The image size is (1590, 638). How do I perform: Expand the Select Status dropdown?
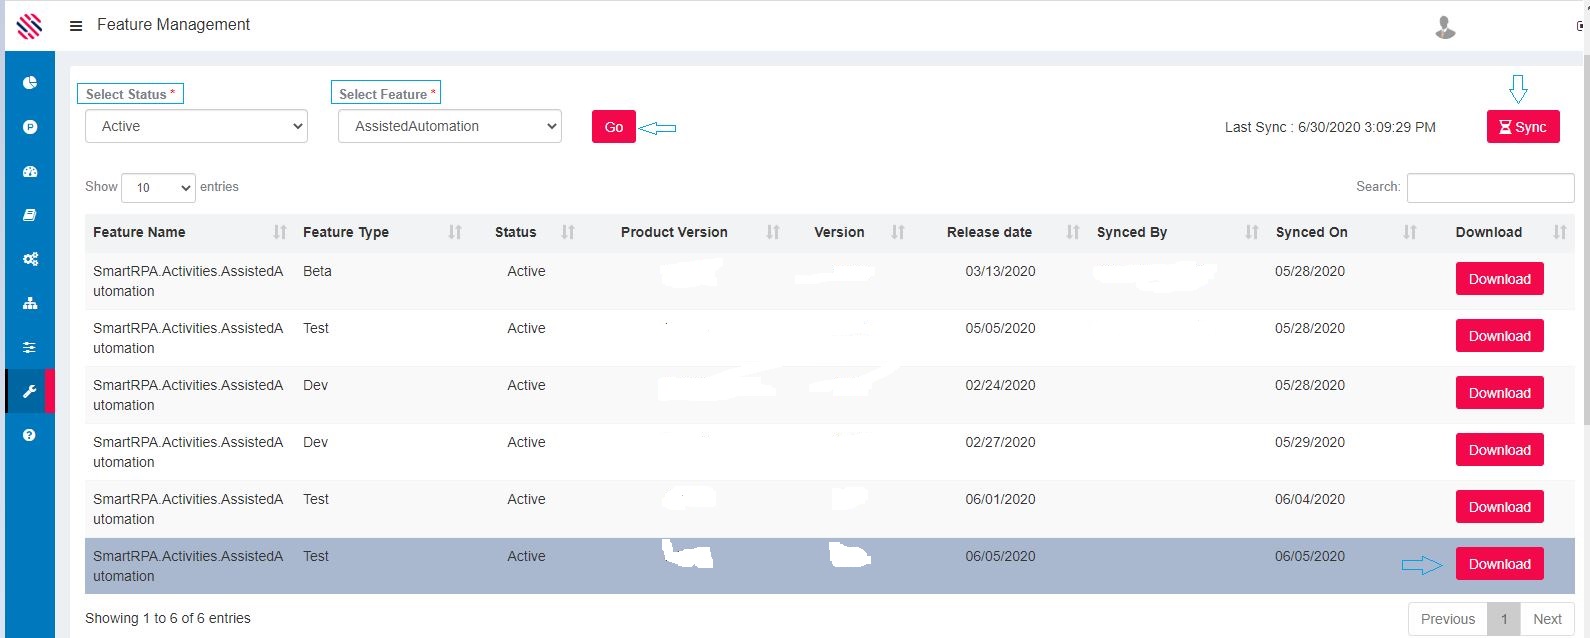tap(196, 126)
